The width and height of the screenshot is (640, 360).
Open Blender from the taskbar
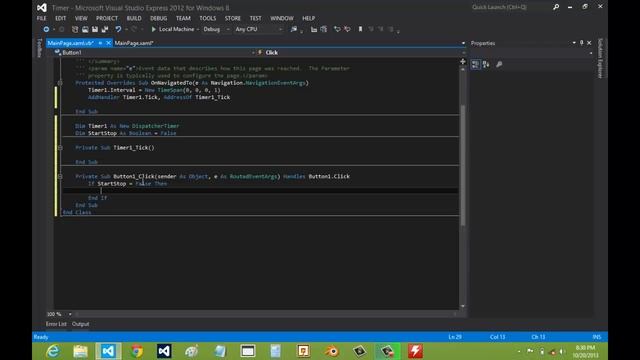332,351
